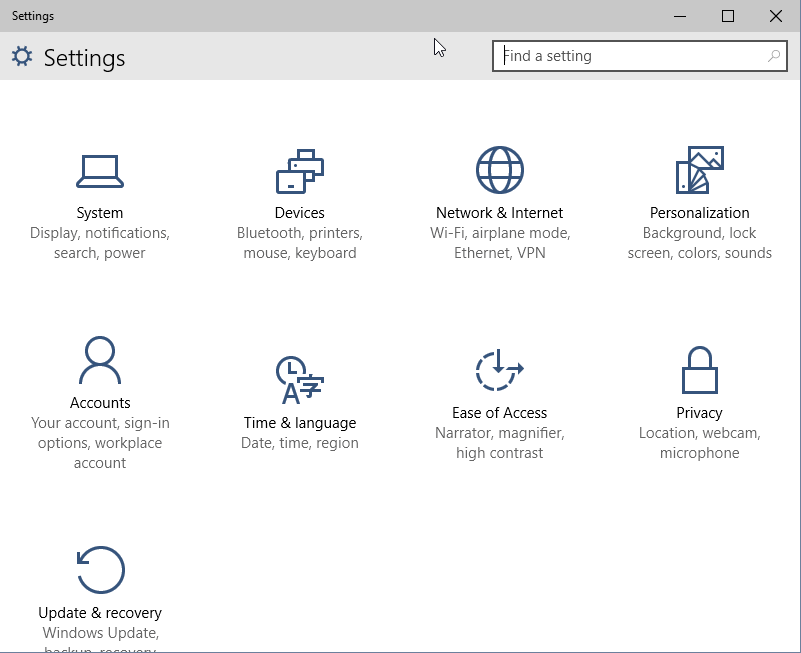Select the 'Bluetooth, printers, mouse, keyboard' text
Screen dimensions: 801x653
point(300,243)
